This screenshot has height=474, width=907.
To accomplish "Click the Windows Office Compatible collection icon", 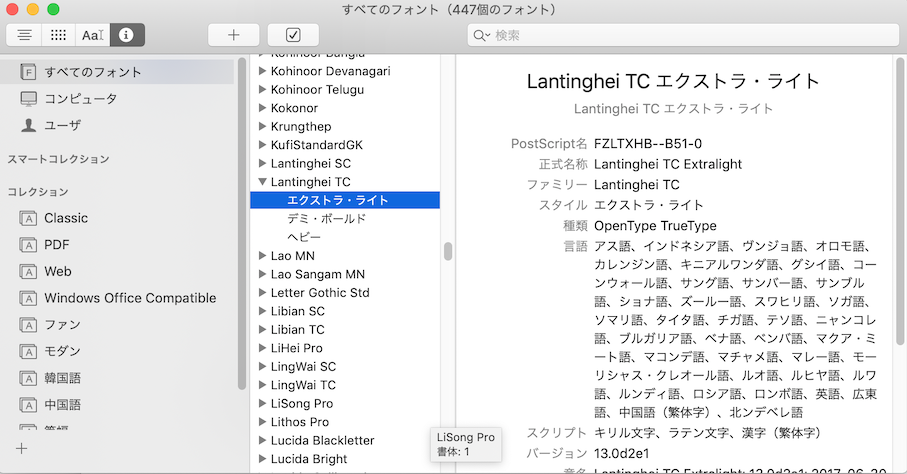I will coord(28,298).
